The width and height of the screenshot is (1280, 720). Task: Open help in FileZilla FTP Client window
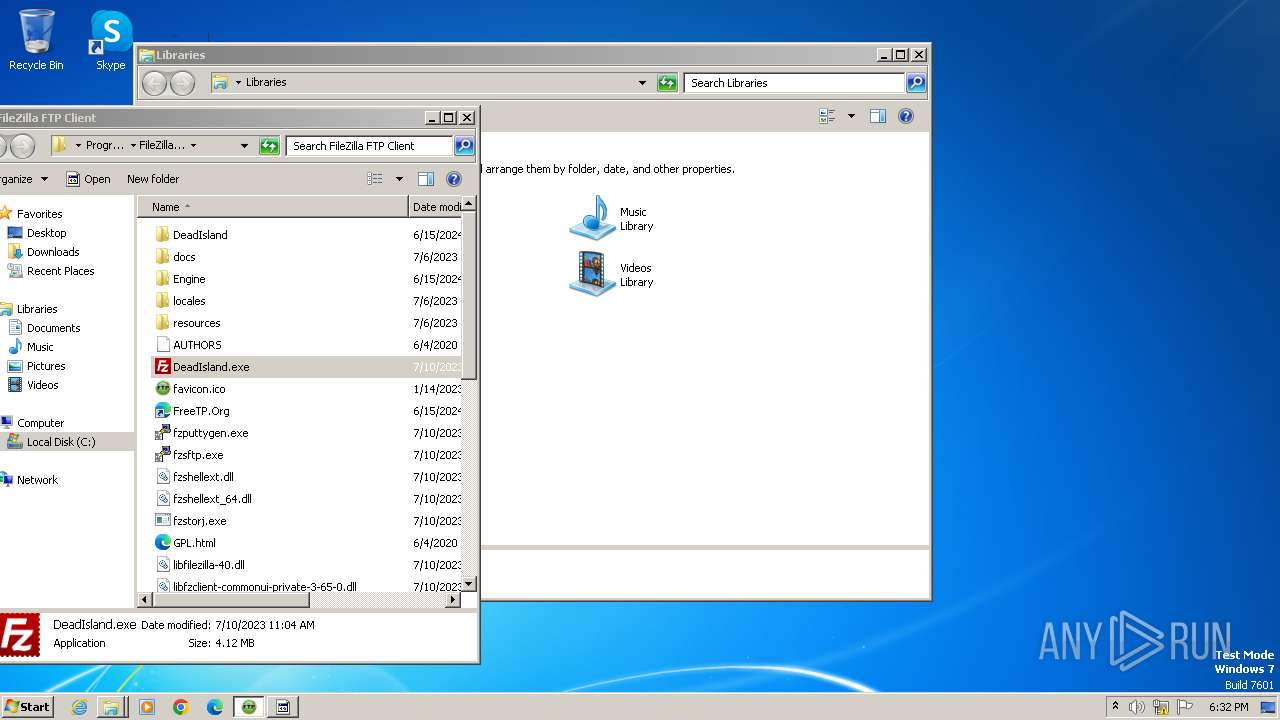454,179
